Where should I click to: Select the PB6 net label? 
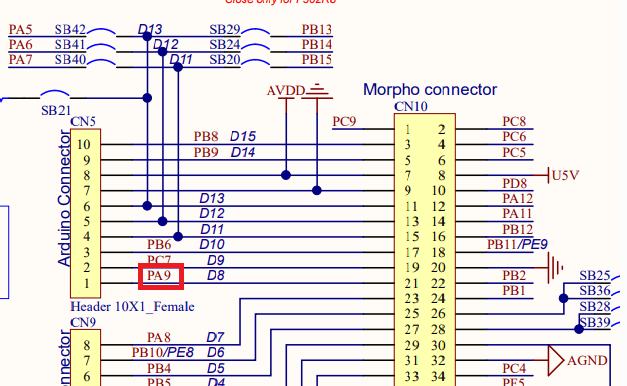(159, 244)
